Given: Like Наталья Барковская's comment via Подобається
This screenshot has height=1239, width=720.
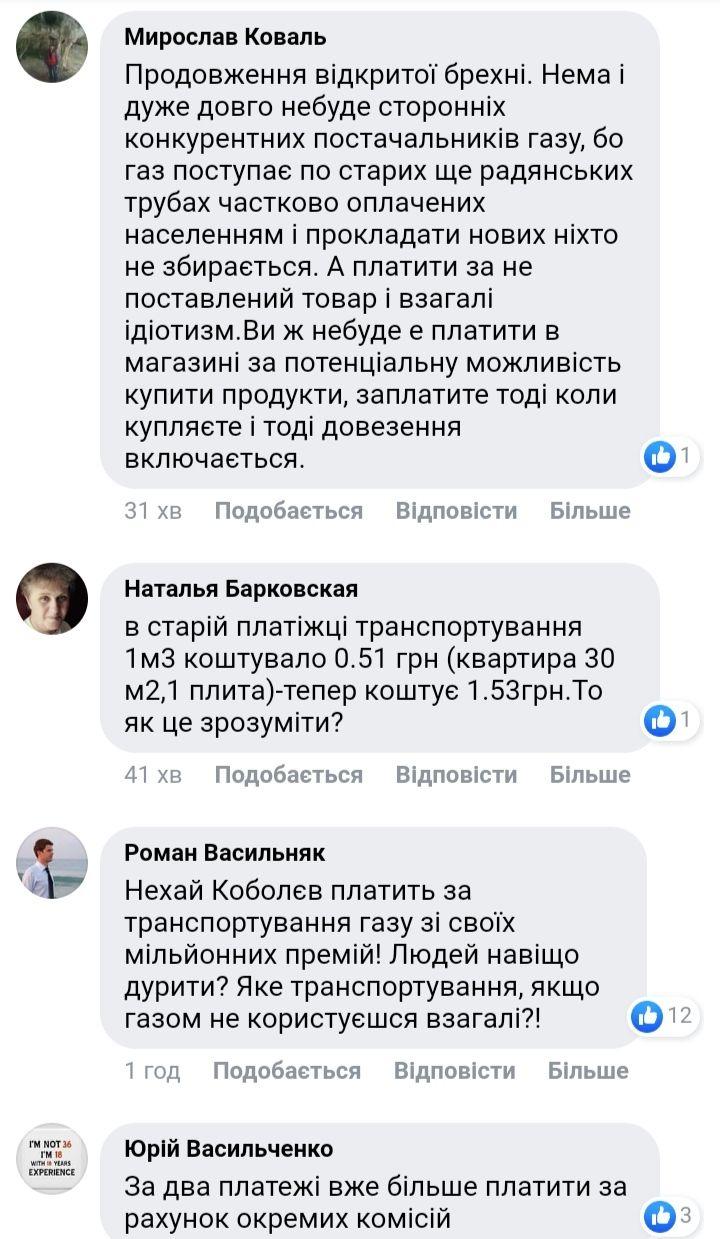Looking at the screenshot, I should [x=288, y=775].
